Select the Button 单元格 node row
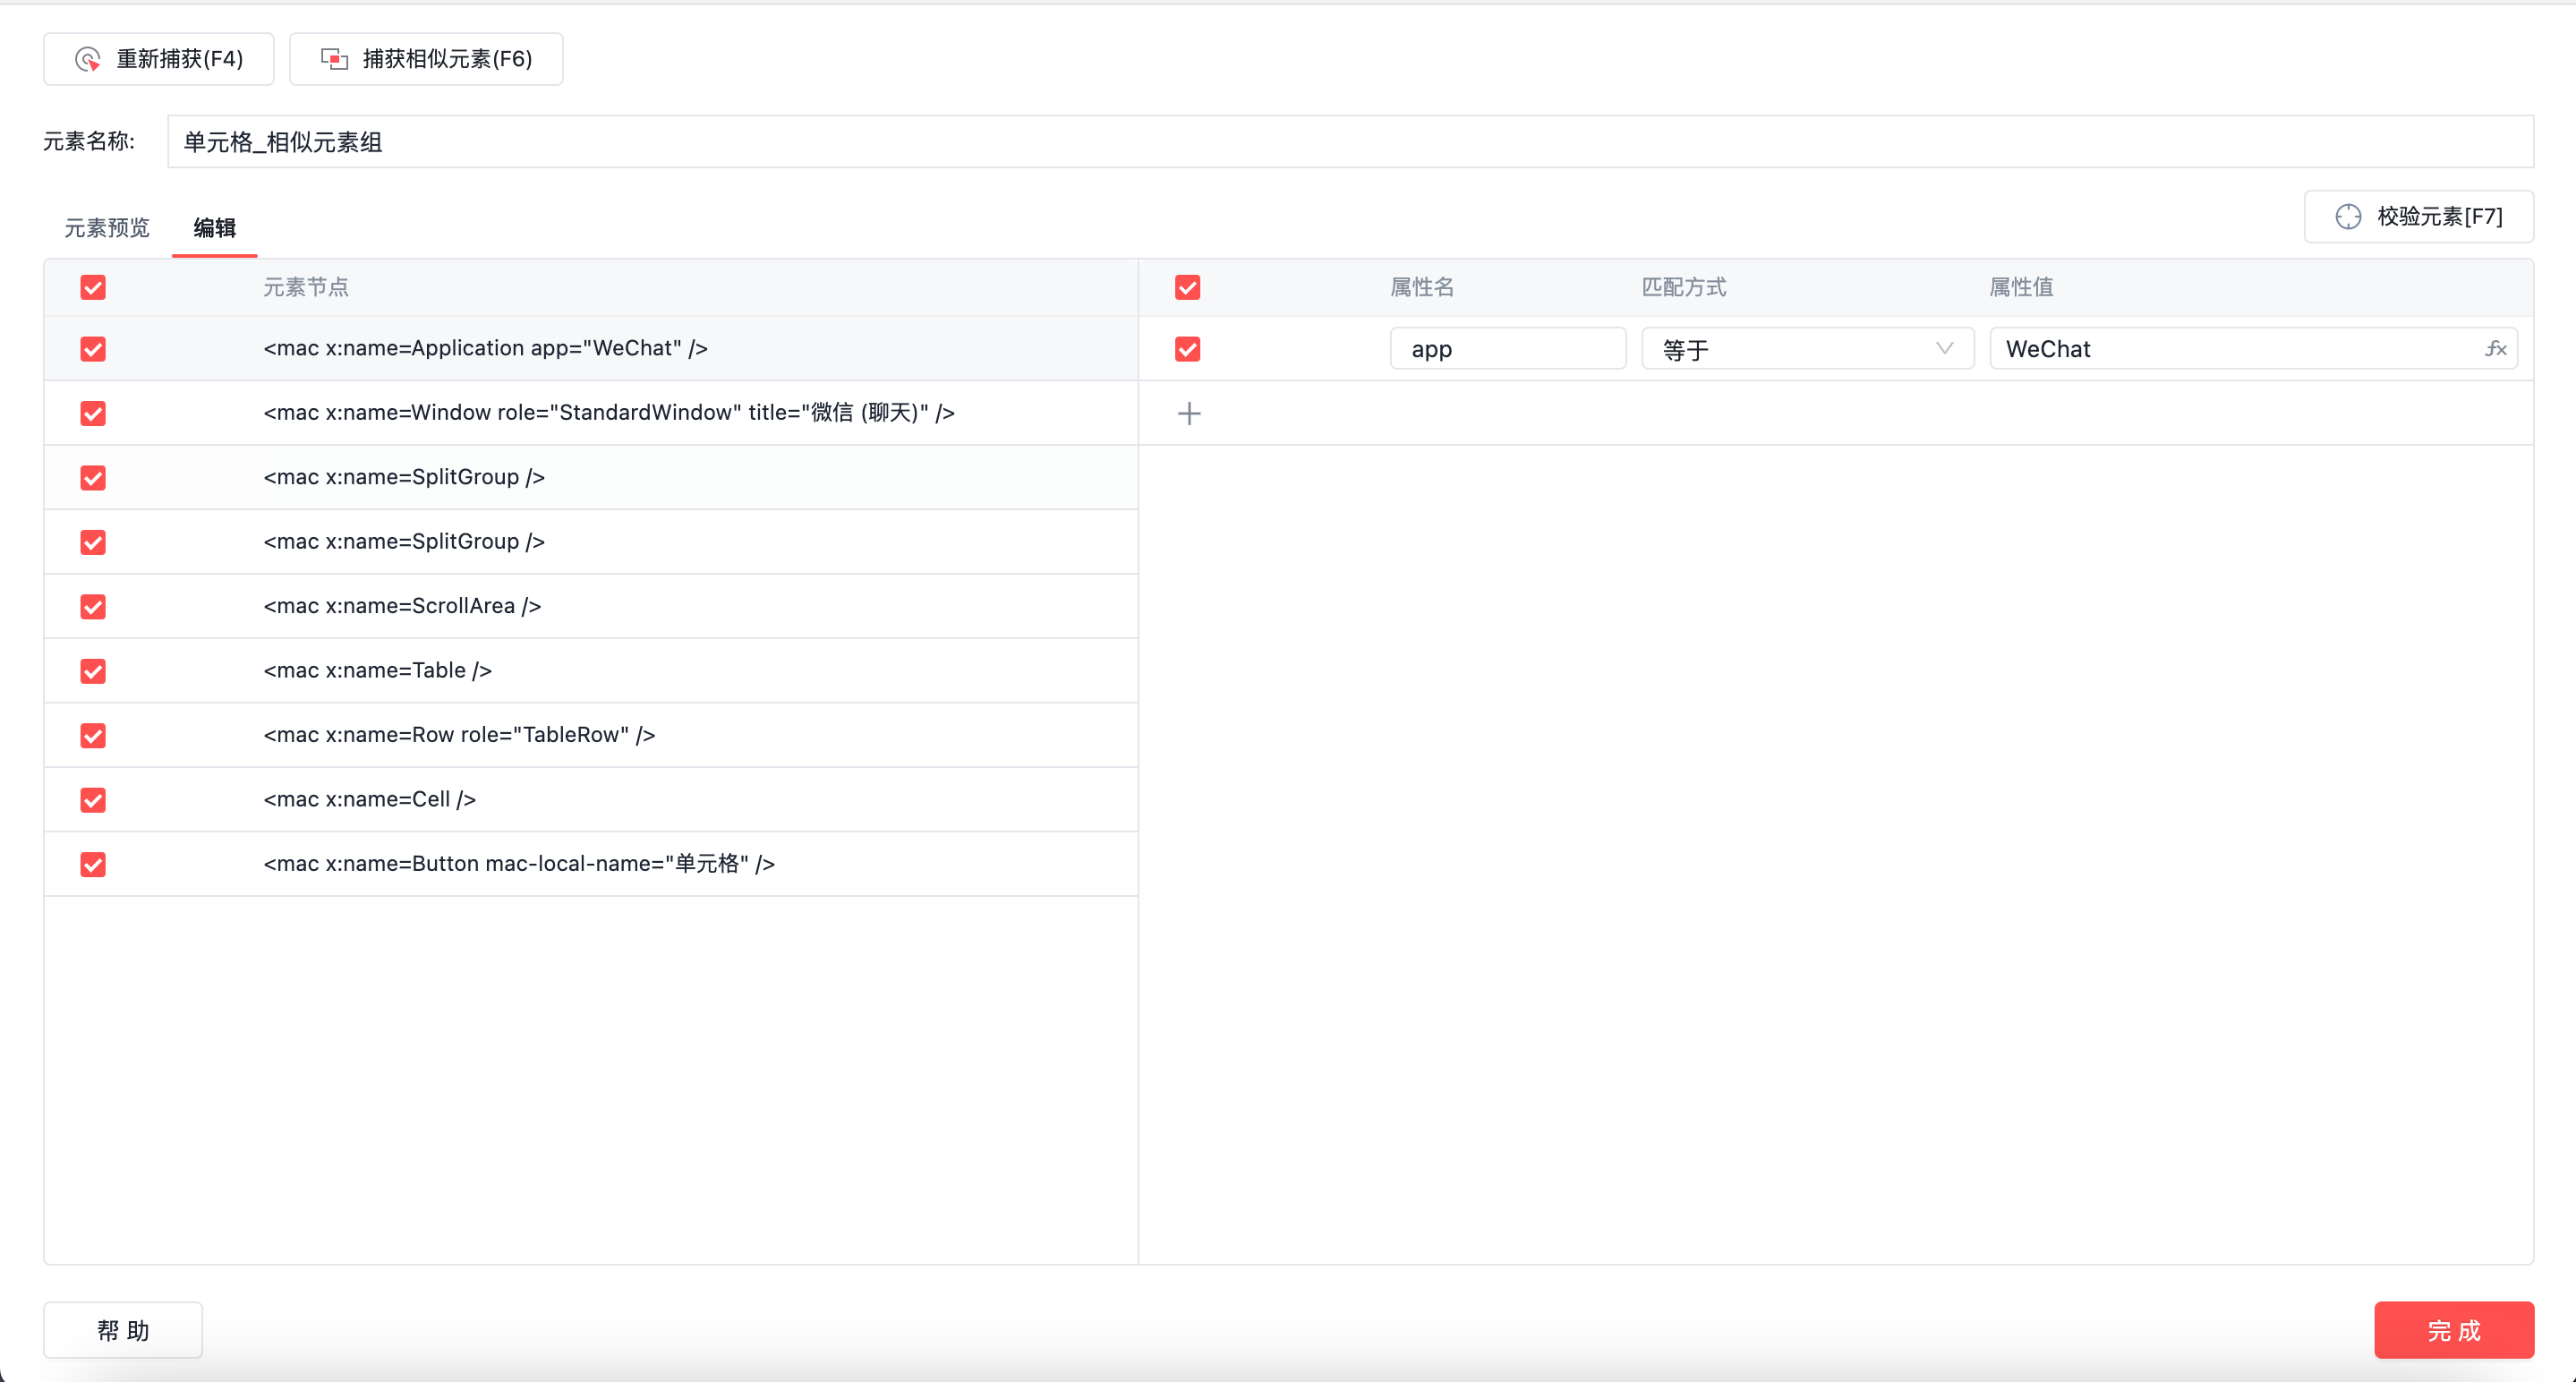 tap(518, 864)
